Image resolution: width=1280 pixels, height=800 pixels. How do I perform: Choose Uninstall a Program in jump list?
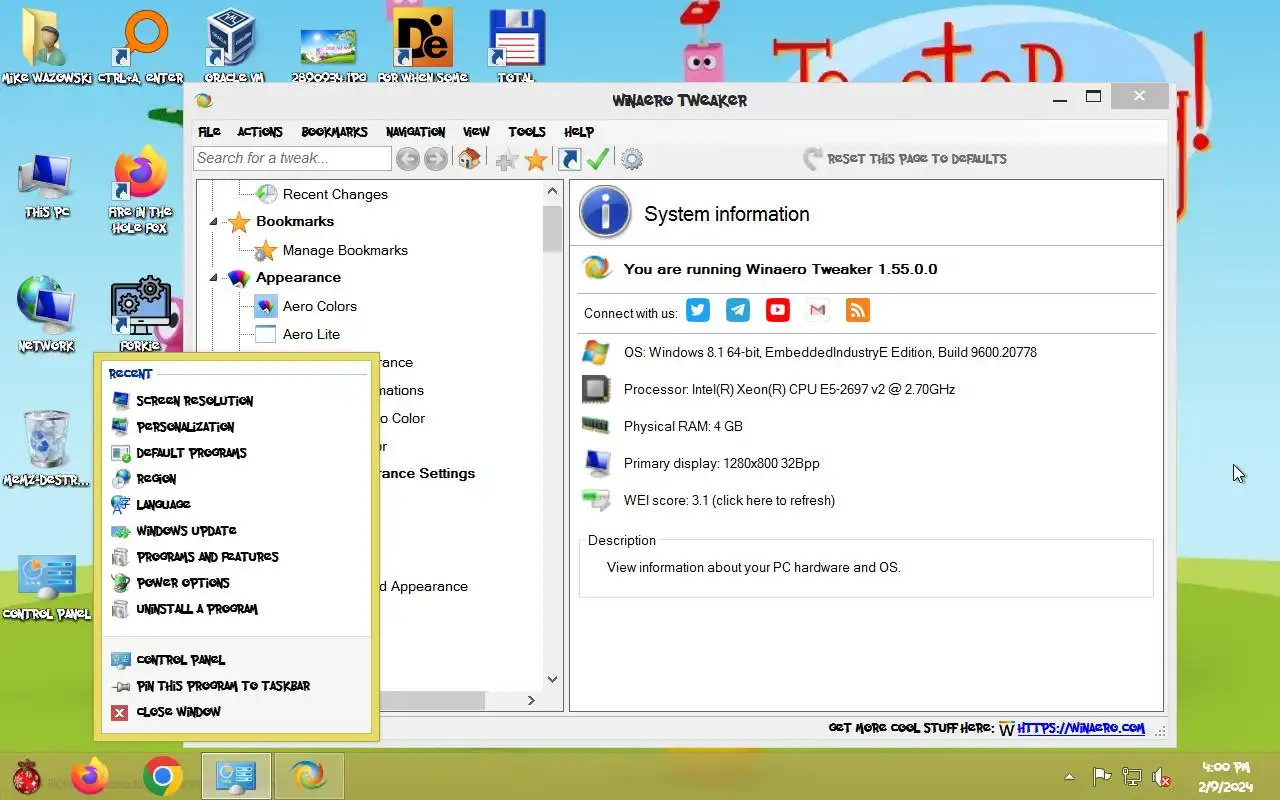click(x=237, y=609)
